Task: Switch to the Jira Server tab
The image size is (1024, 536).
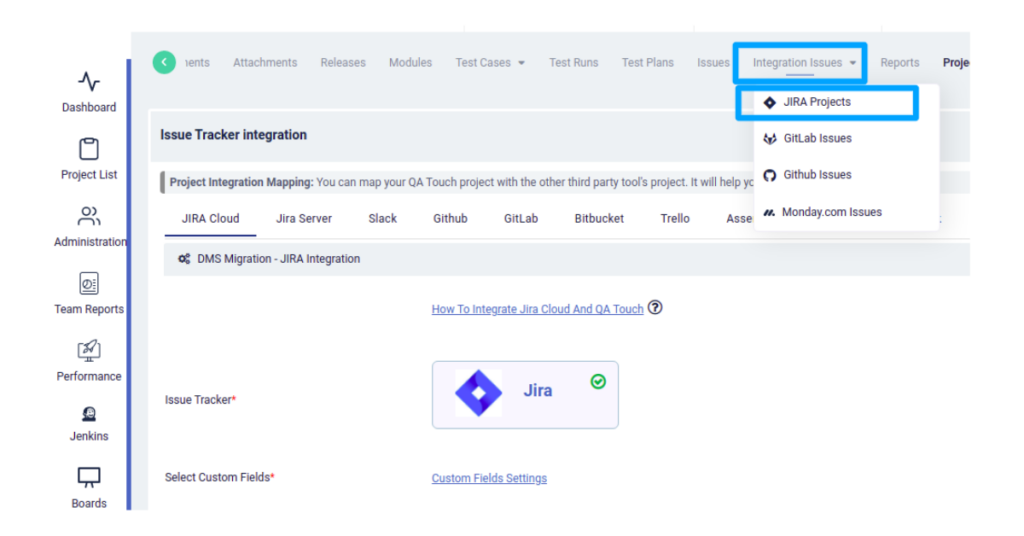Action: [x=304, y=218]
